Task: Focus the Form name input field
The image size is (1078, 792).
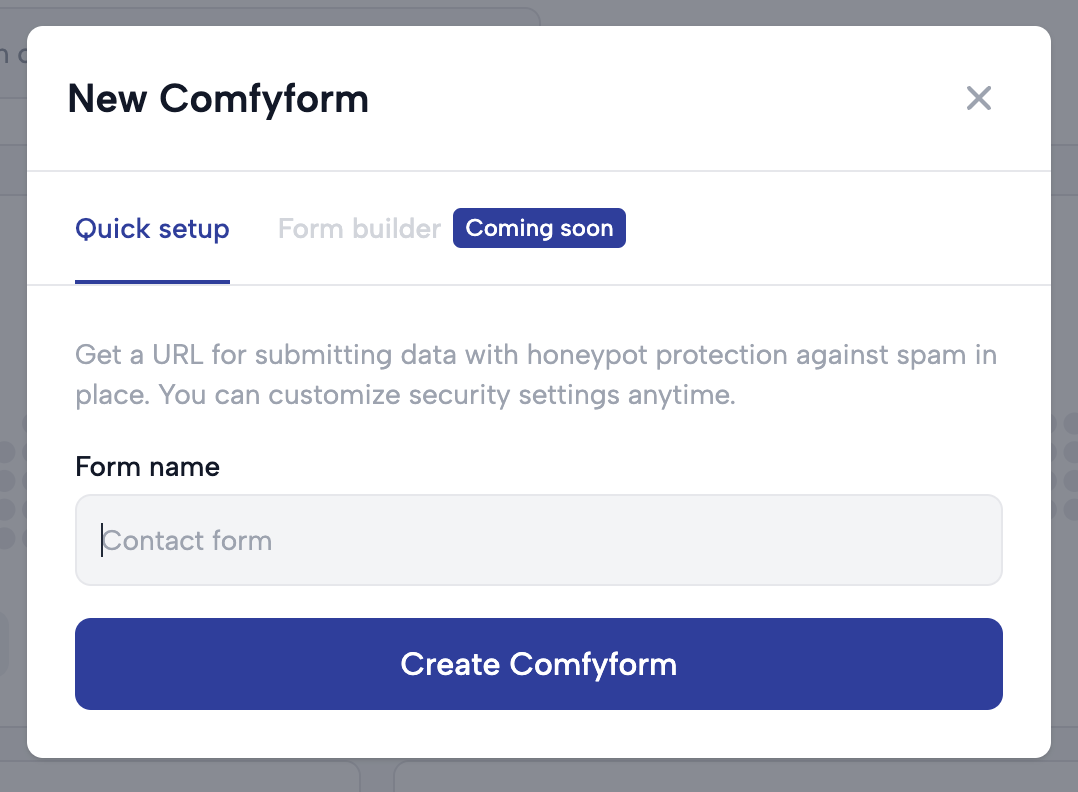Action: [538, 540]
